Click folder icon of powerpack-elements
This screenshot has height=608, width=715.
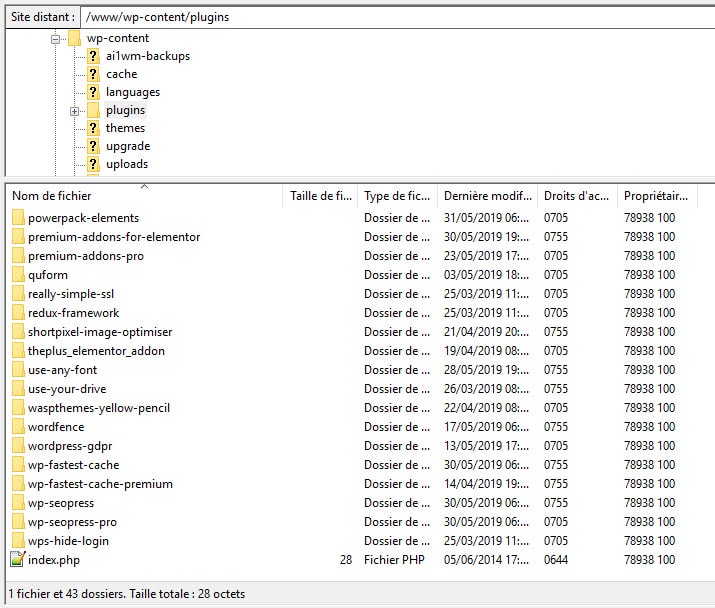[x=18, y=218]
